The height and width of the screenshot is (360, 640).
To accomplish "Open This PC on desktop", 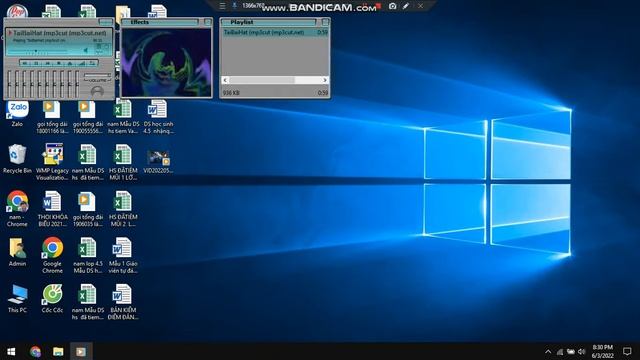I will click(17, 299).
